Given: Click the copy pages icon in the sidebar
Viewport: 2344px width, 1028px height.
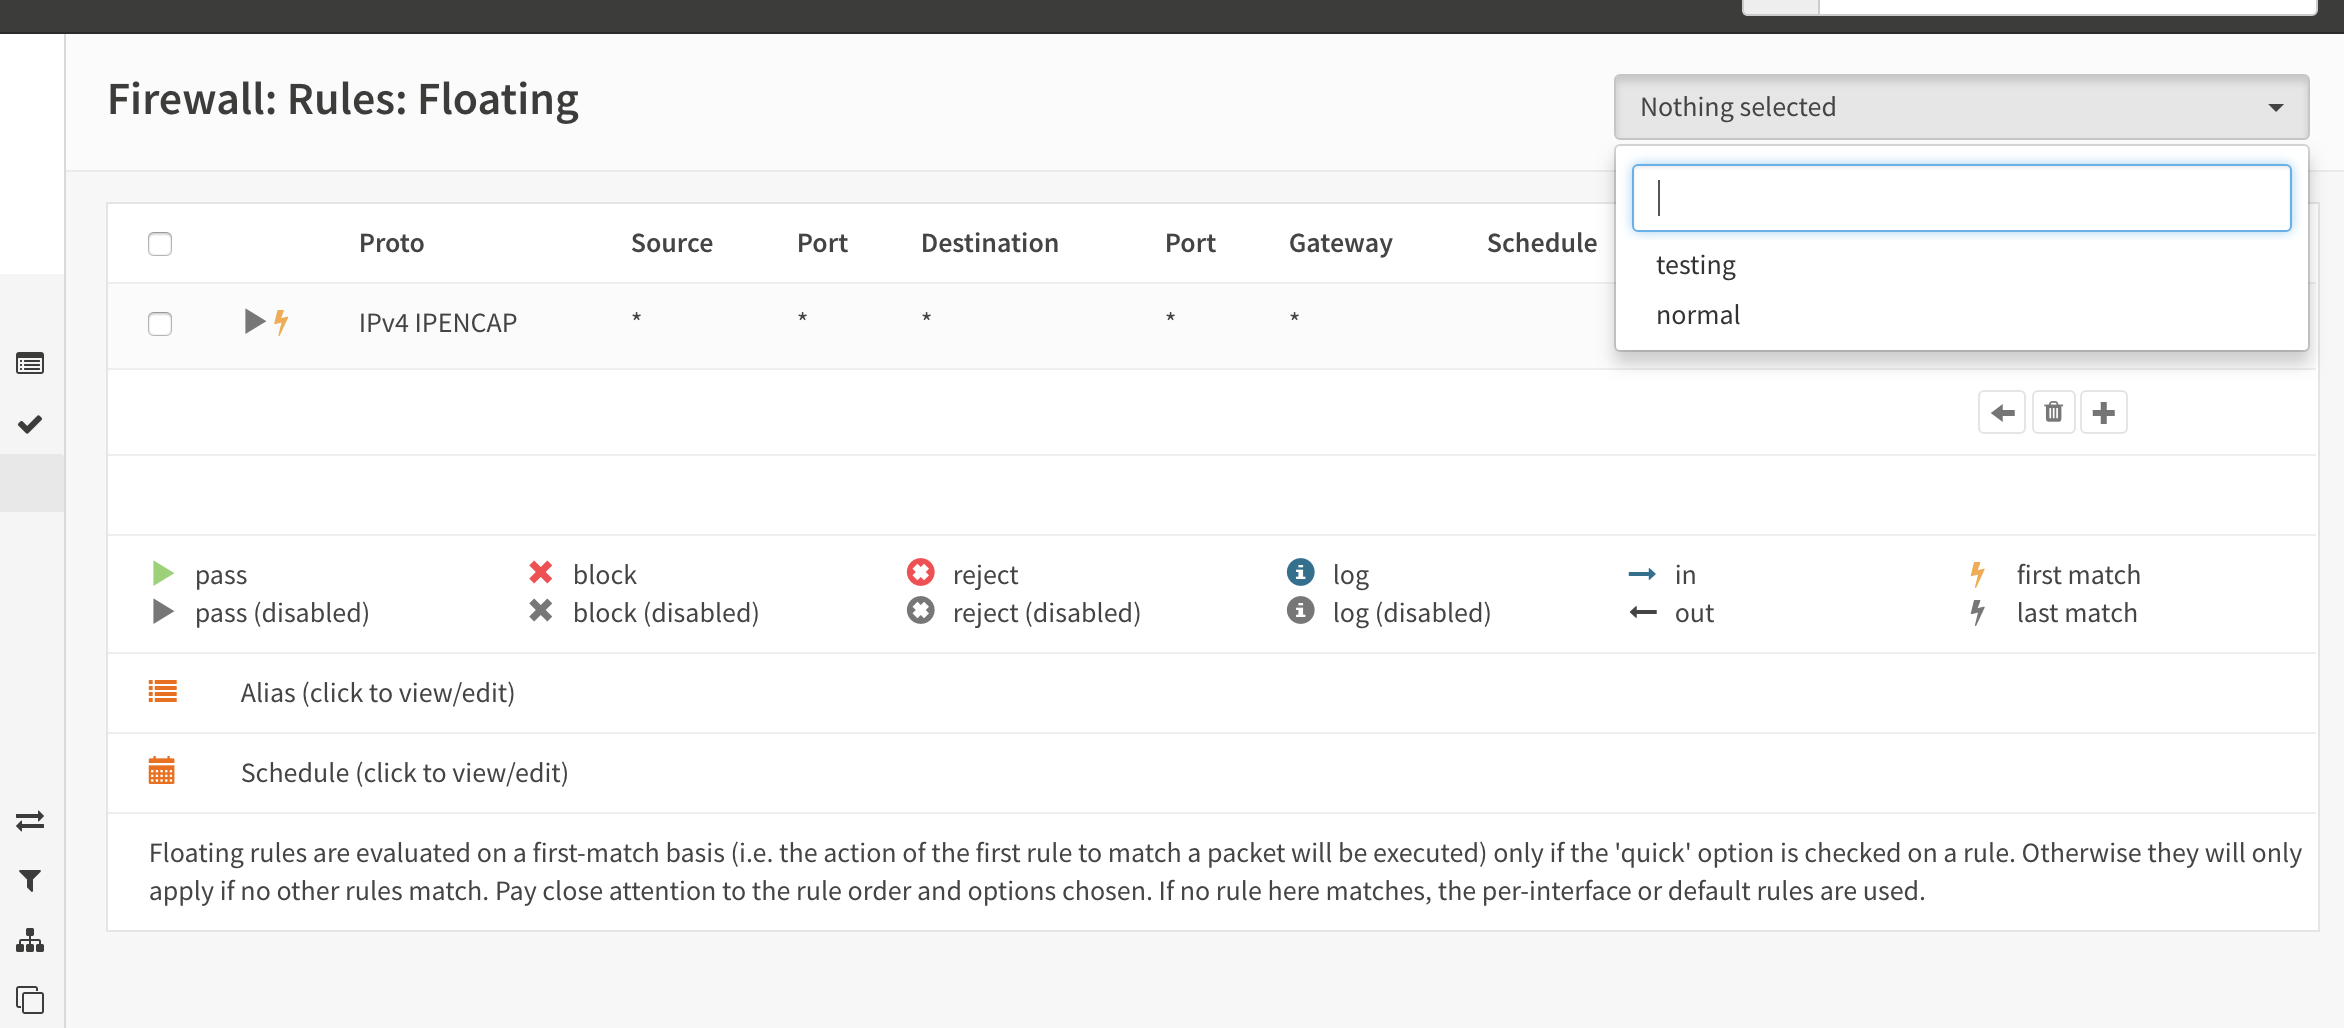Looking at the screenshot, I should [x=30, y=1000].
